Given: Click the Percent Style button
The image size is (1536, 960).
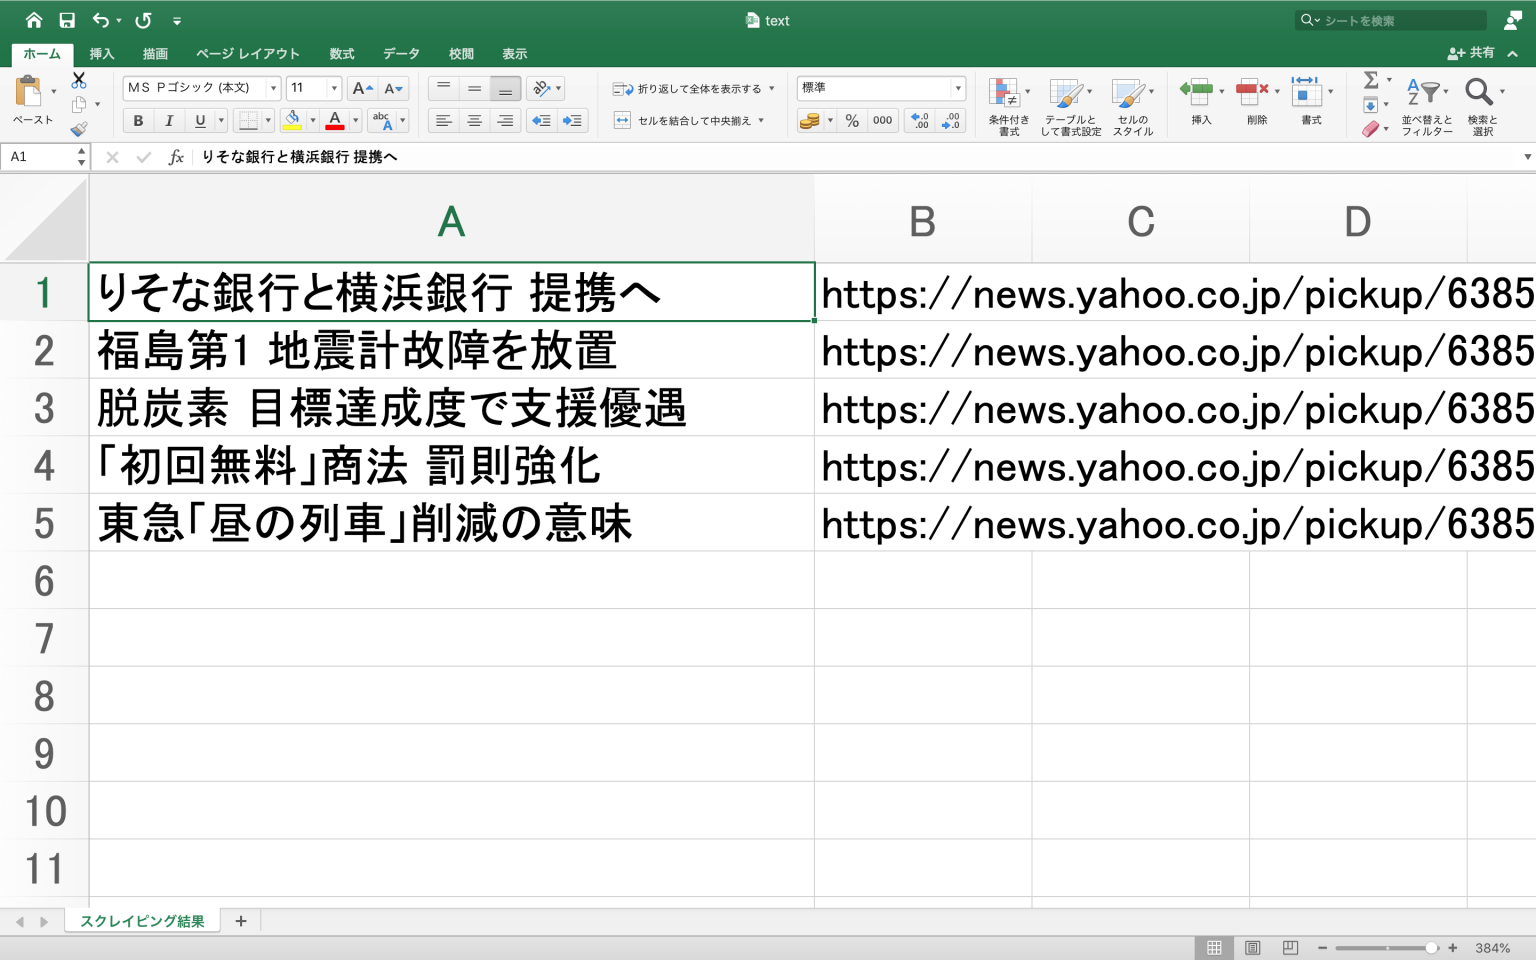Looking at the screenshot, I should [x=852, y=121].
